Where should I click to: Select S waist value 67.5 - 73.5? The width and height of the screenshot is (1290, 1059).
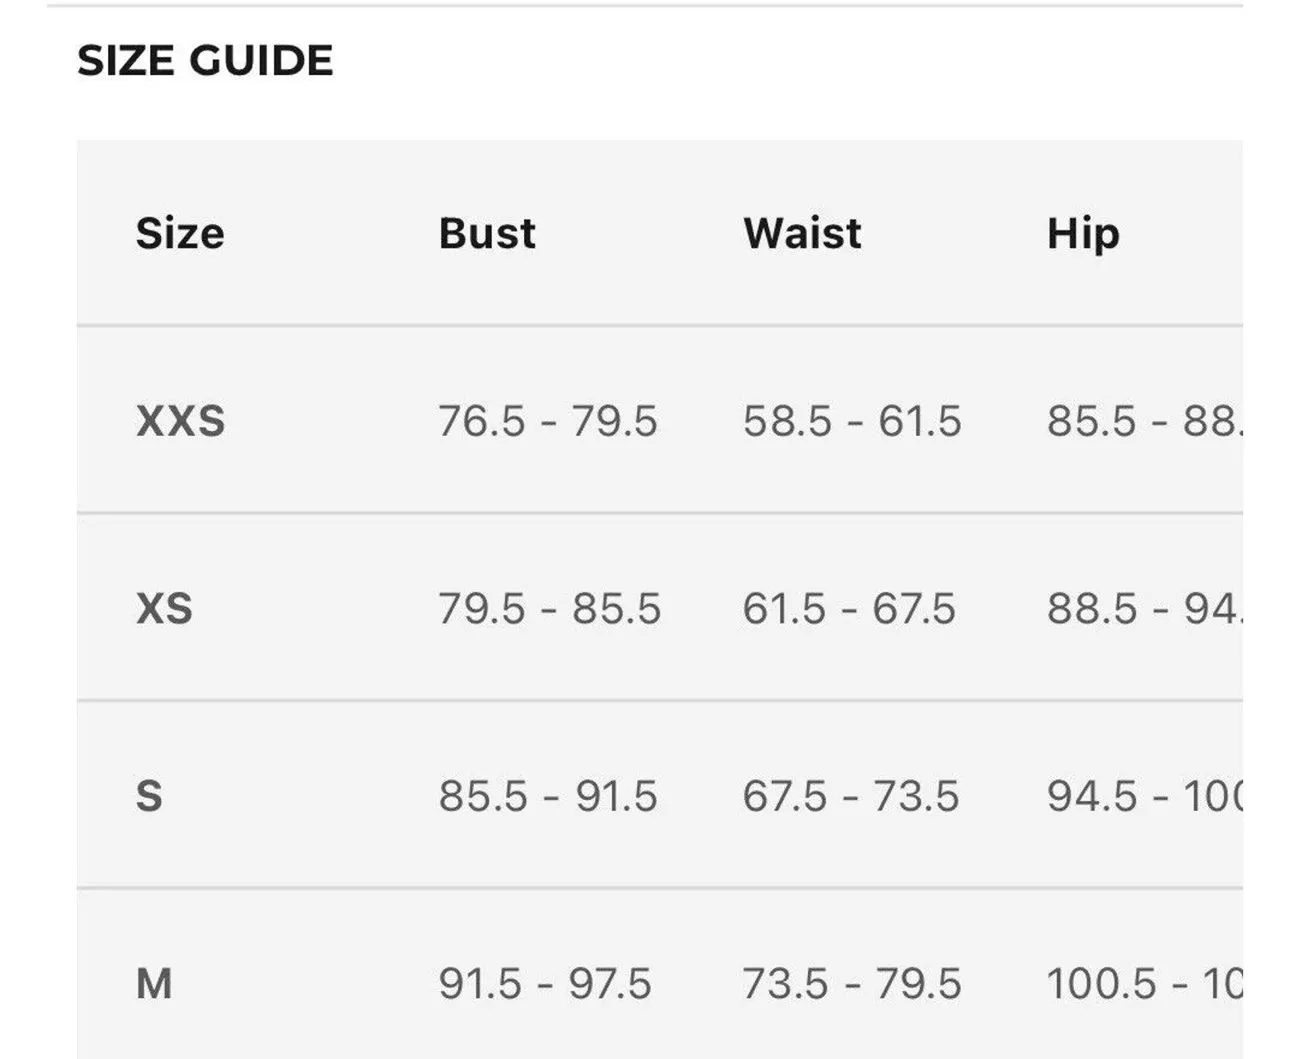(851, 797)
